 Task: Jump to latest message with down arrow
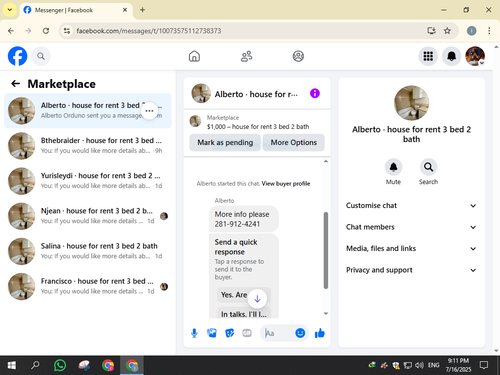(x=257, y=299)
